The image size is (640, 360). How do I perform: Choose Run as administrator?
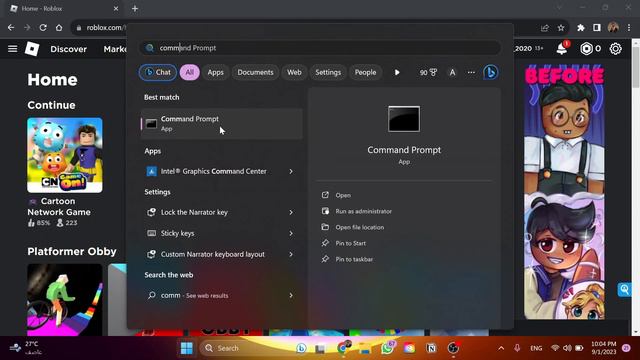click(363, 211)
